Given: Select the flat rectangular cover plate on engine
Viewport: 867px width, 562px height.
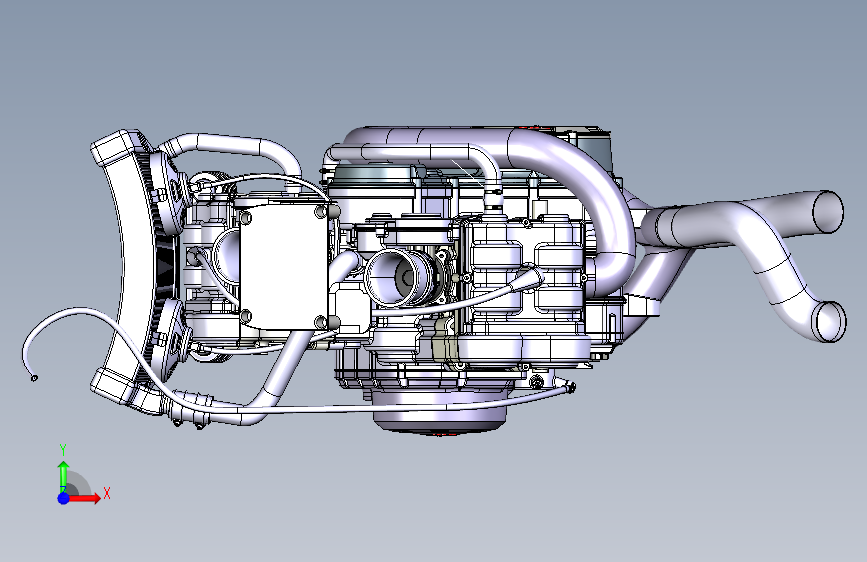Looking at the screenshot, I should click(x=284, y=267).
